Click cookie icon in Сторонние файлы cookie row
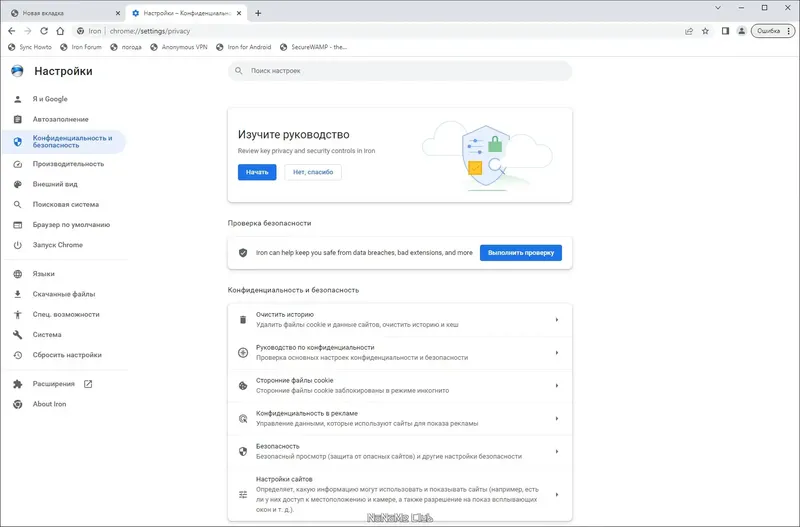Screen dimensions: 800x527 [243, 386]
